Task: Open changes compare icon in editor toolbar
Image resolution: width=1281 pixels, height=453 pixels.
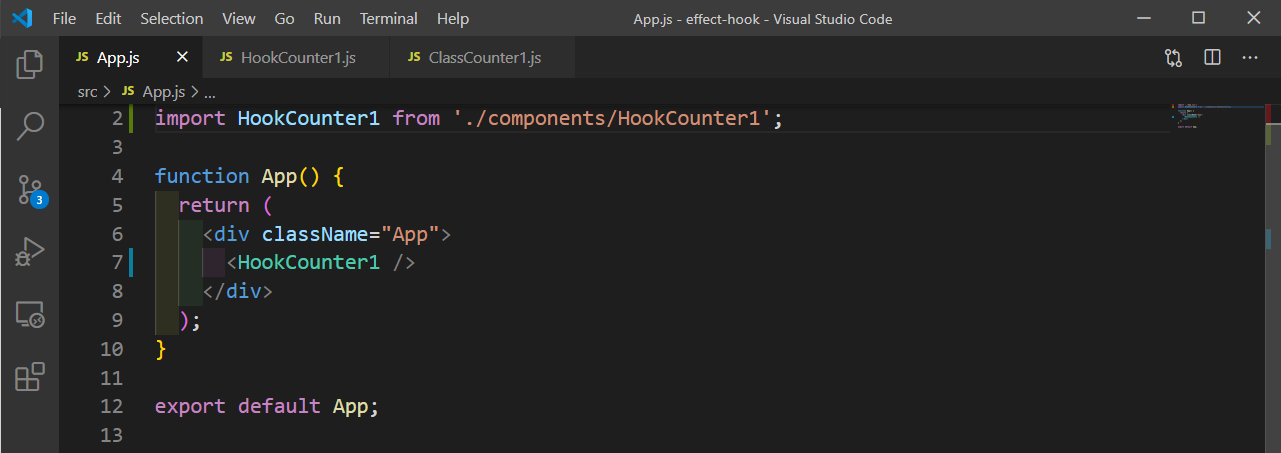Action: 1174,58
